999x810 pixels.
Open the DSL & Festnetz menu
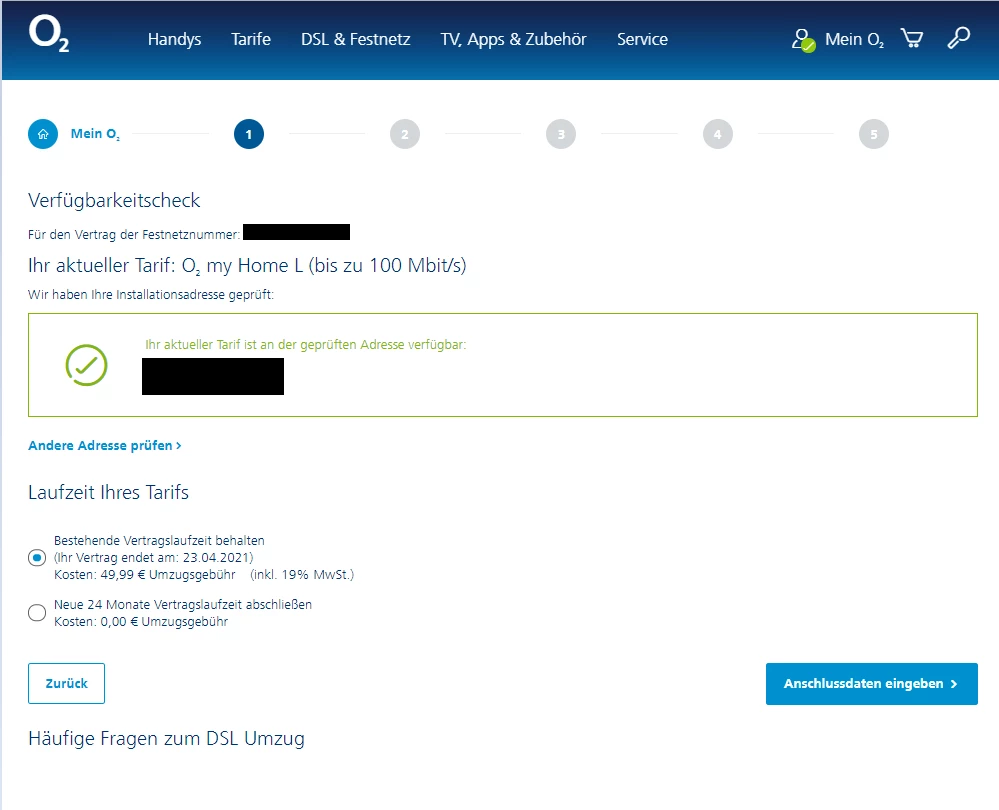(x=356, y=40)
